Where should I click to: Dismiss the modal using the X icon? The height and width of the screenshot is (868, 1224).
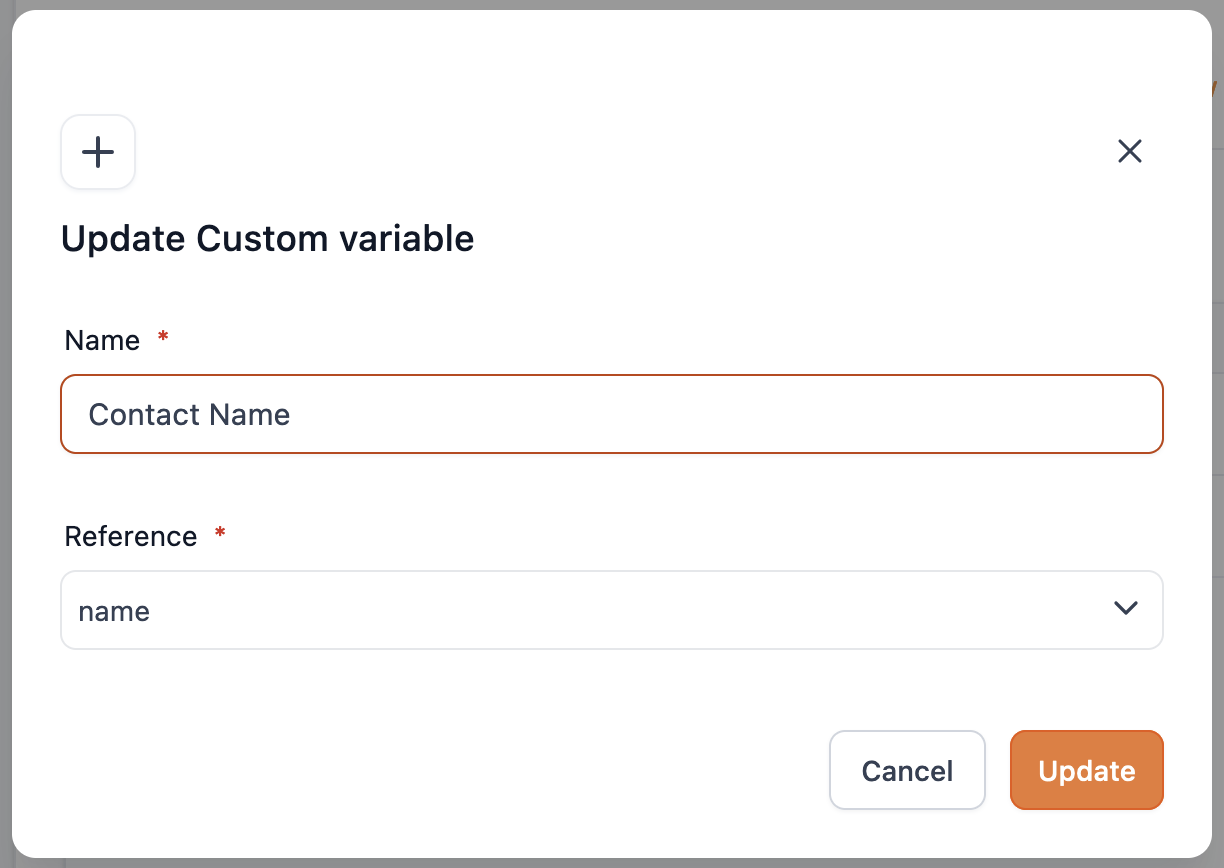1129,151
